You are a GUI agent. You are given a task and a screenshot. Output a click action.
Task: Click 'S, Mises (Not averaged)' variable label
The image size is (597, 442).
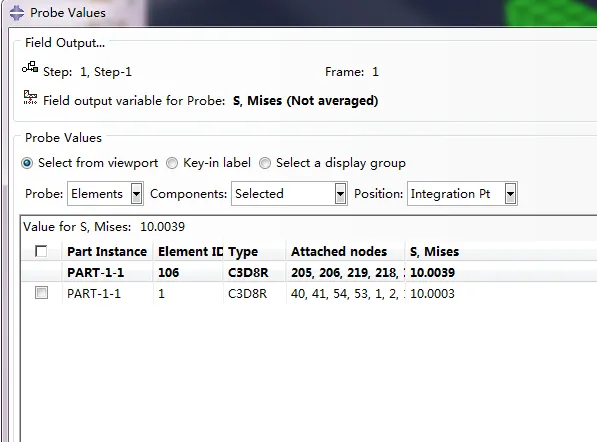305,101
